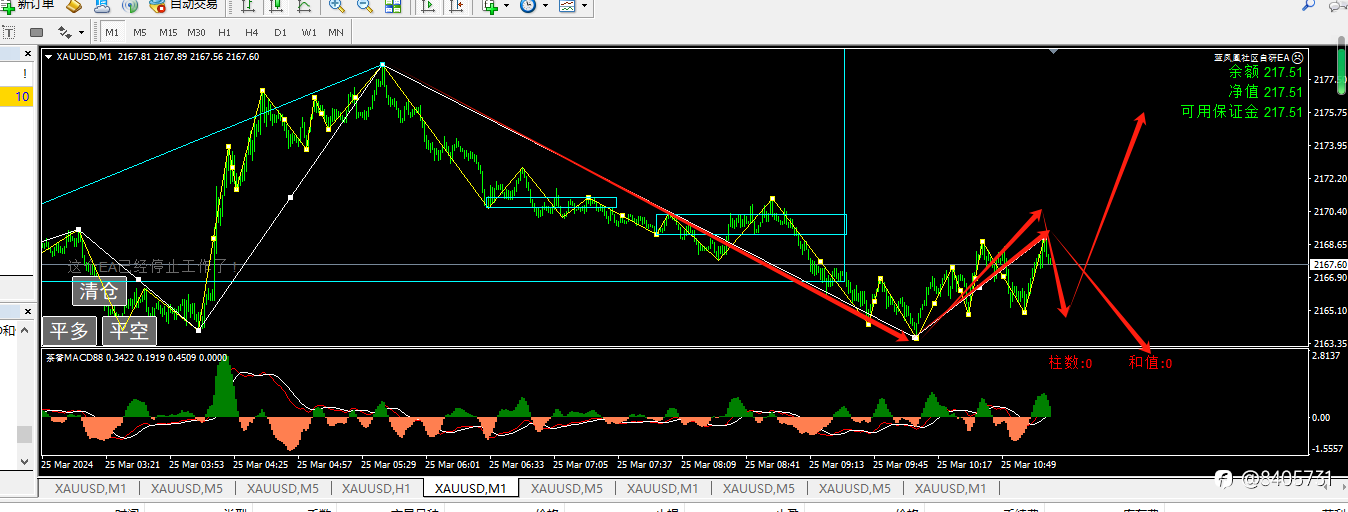This screenshot has height=512, width=1348.
Task: Click the EA smiley face icon on chart
Action: click(x=1297, y=57)
